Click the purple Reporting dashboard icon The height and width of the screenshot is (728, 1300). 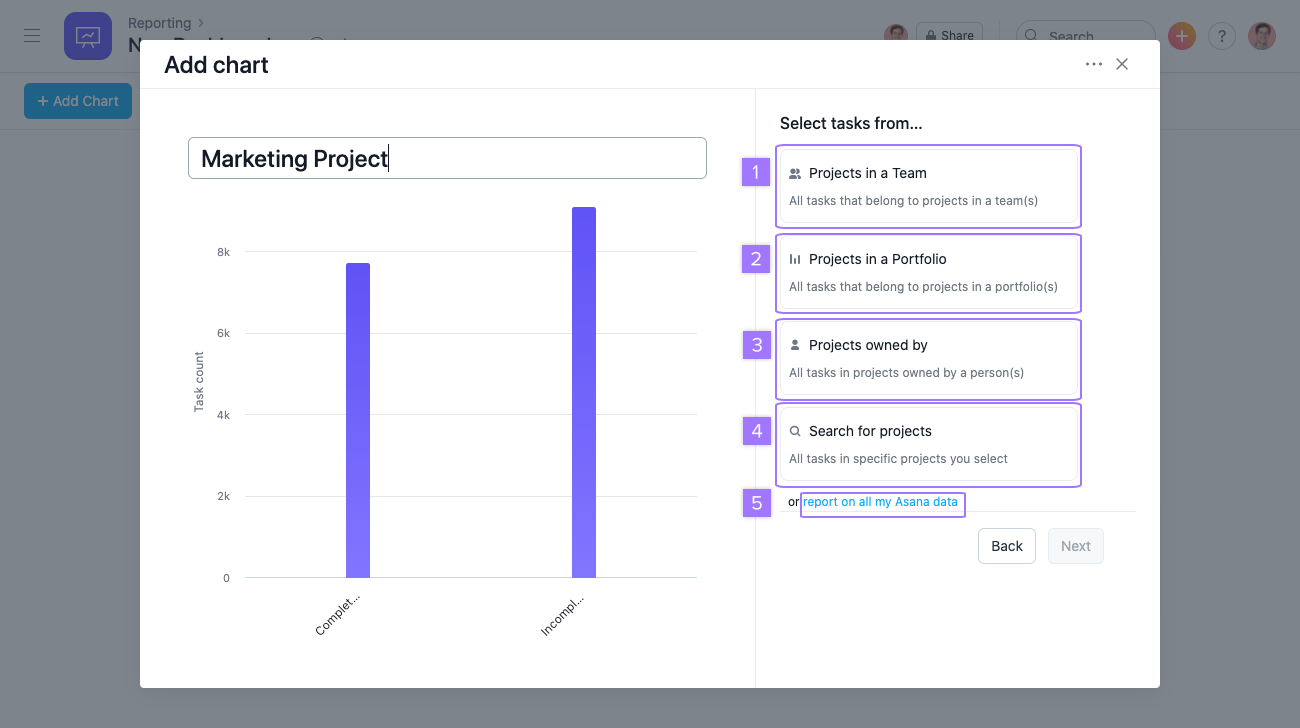pyautogui.click(x=88, y=35)
